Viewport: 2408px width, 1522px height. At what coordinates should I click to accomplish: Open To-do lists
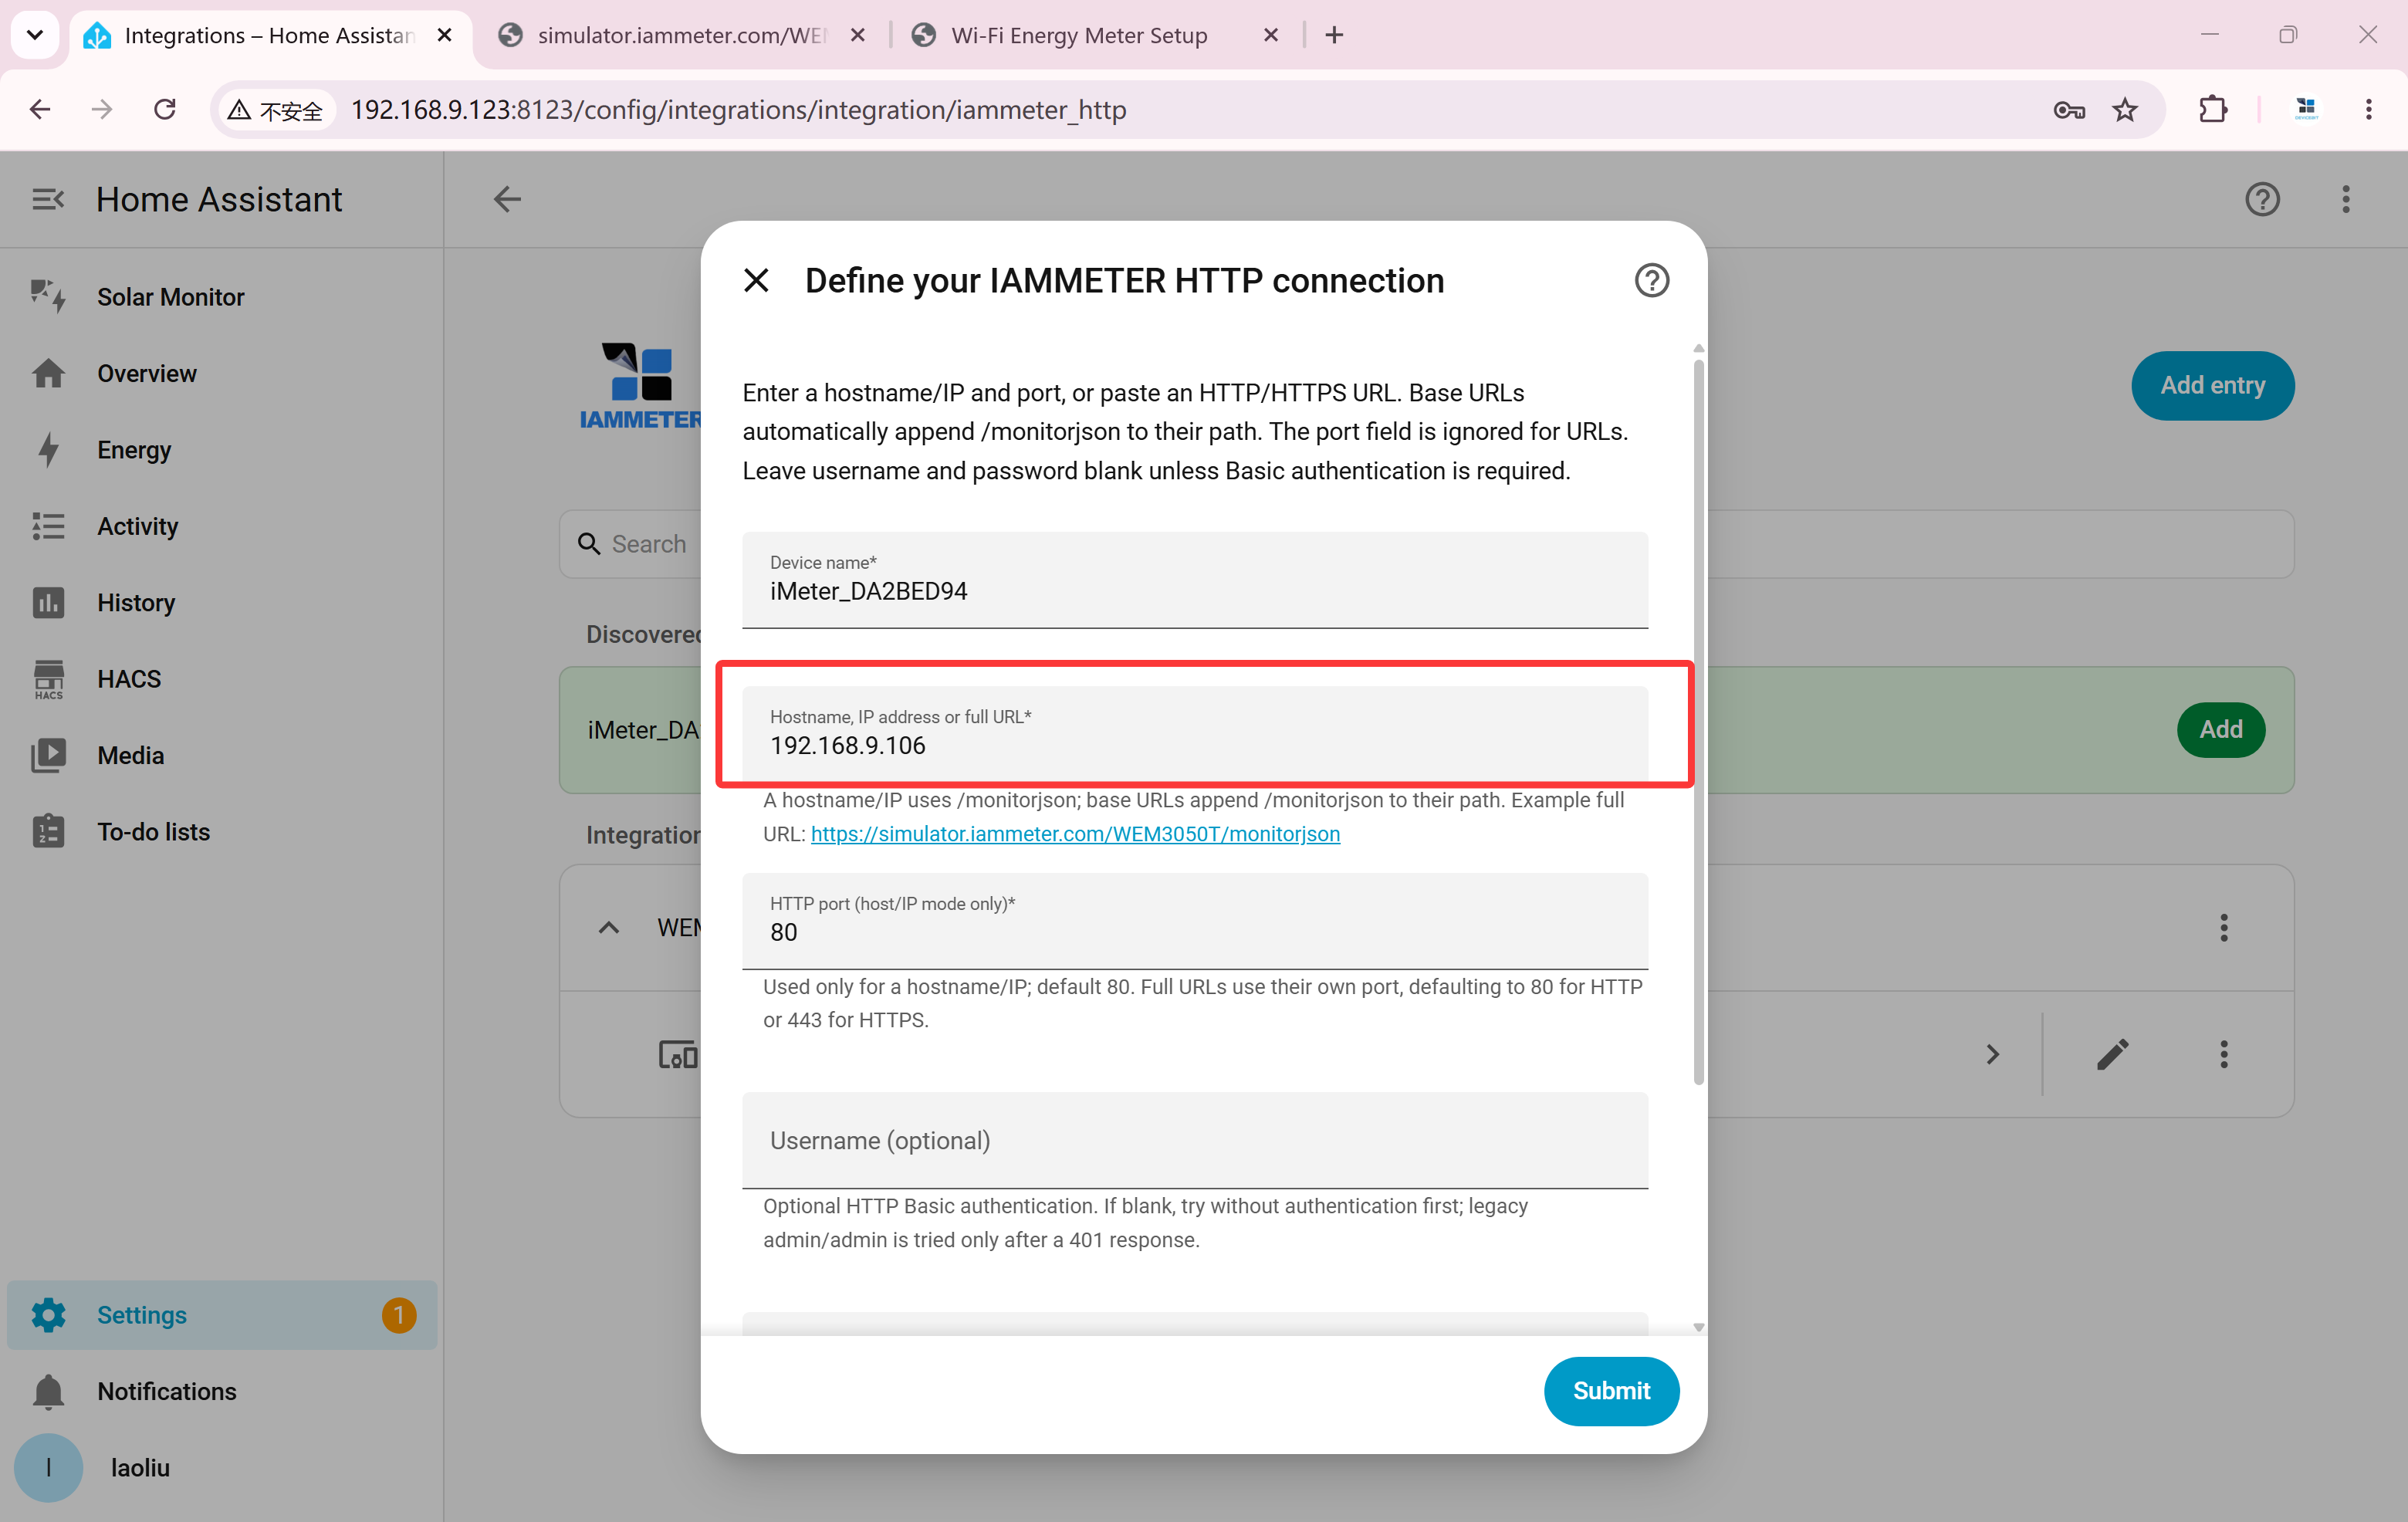pyautogui.click(x=222, y=832)
